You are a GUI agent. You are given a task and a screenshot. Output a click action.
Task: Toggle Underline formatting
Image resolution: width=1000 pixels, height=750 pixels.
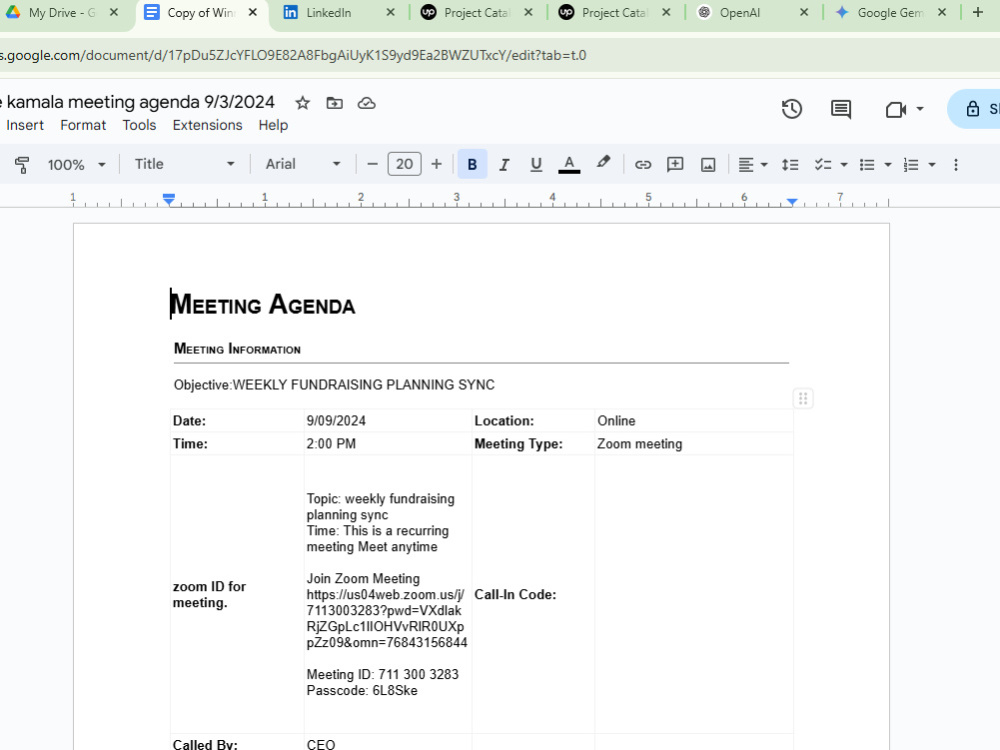[536, 165]
